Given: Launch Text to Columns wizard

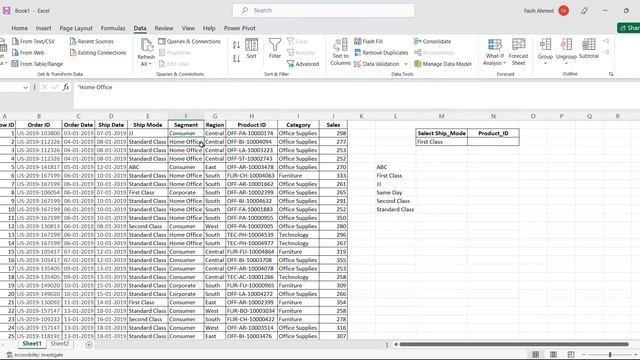Looking at the screenshot, I should coord(340,52).
